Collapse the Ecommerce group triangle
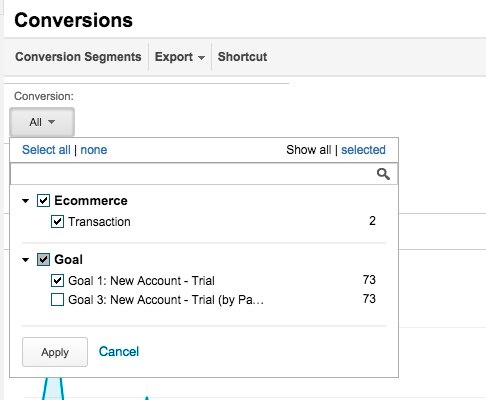The height and width of the screenshot is (400, 486). tap(25, 201)
